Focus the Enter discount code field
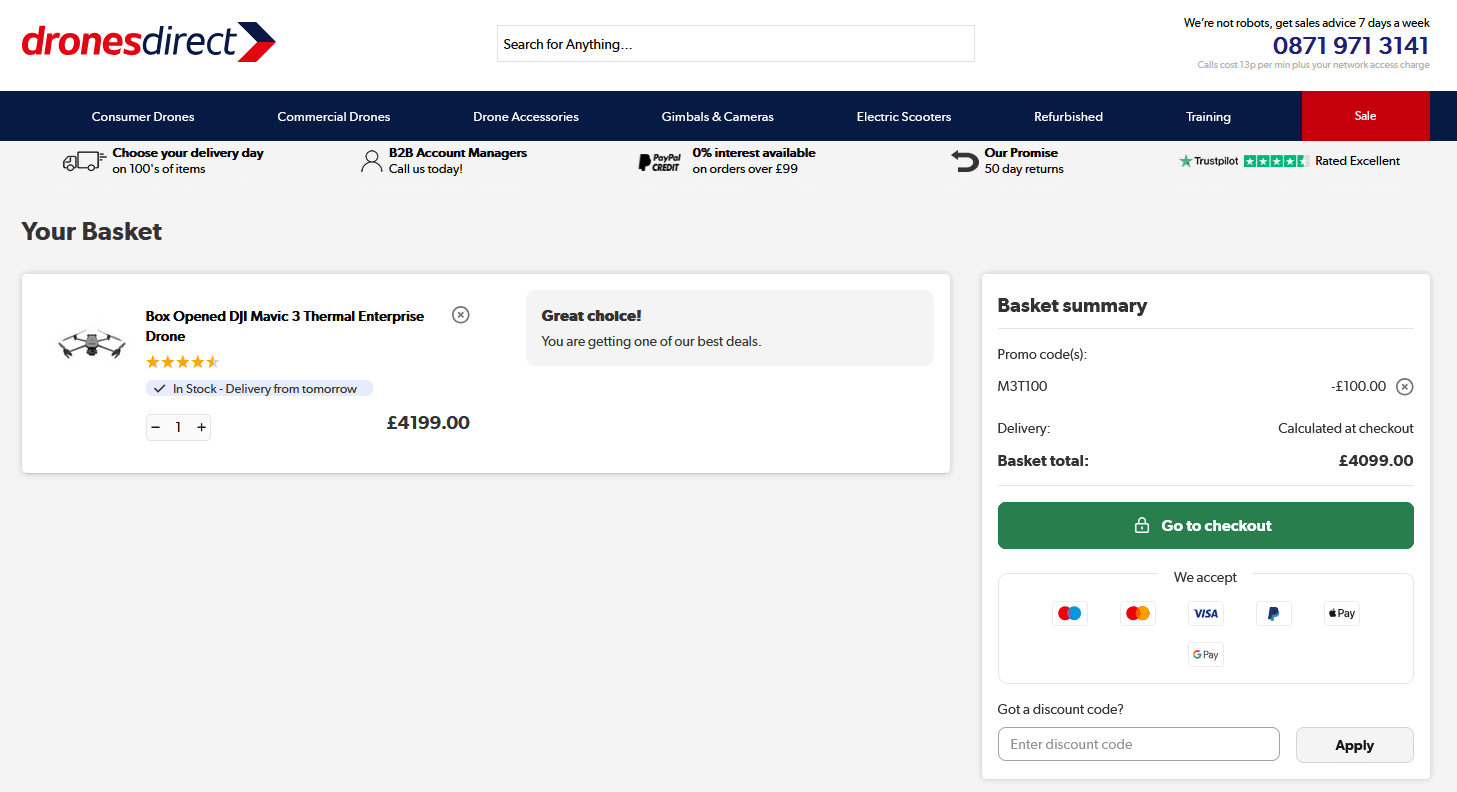Image resolution: width=1457 pixels, height=792 pixels. click(x=1139, y=744)
